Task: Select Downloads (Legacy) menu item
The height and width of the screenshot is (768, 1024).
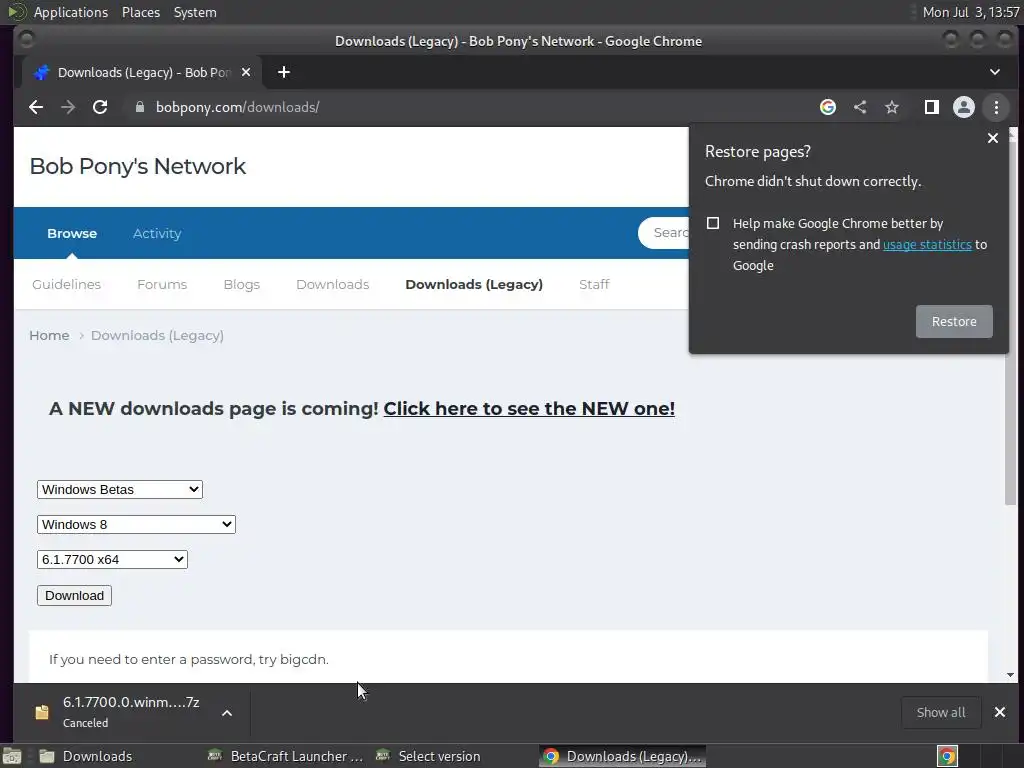Action: tap(474, 284)
